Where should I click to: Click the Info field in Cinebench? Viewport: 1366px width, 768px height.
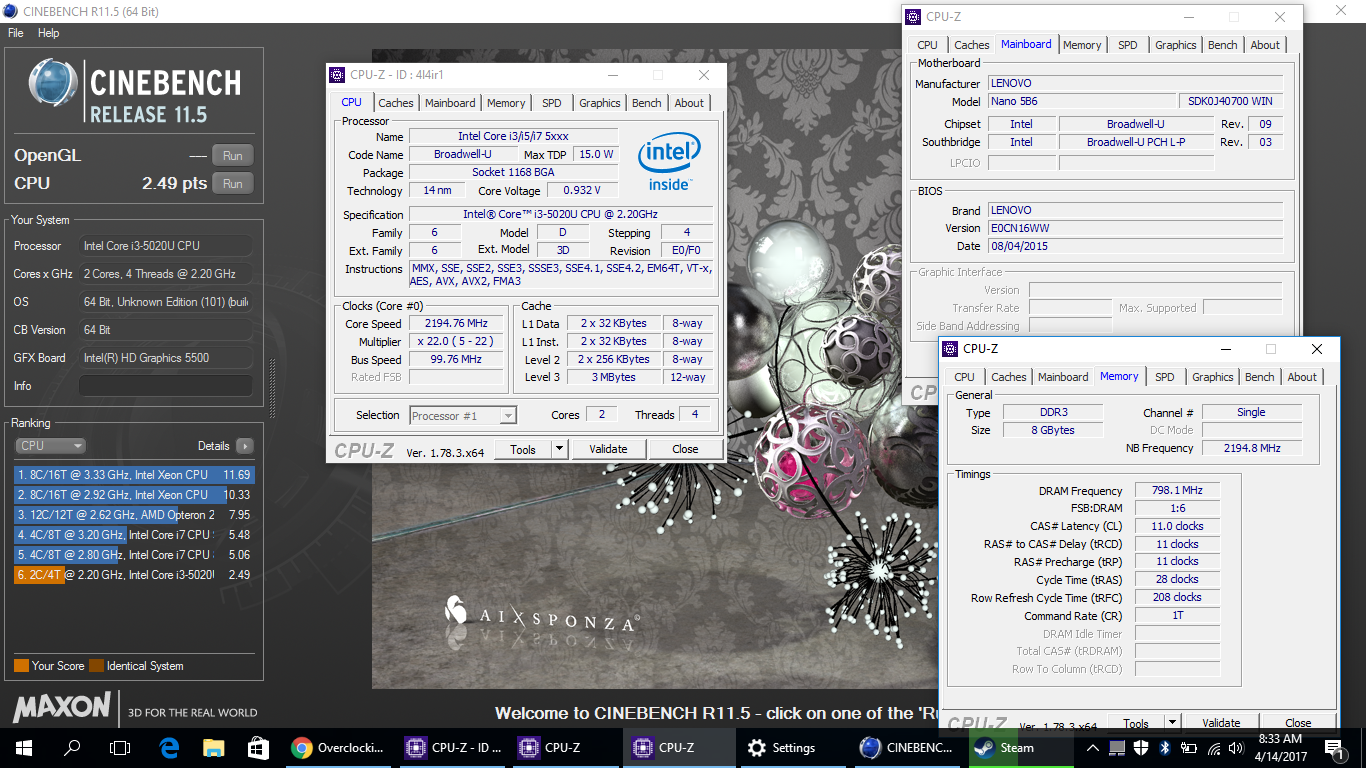point(165,386)
